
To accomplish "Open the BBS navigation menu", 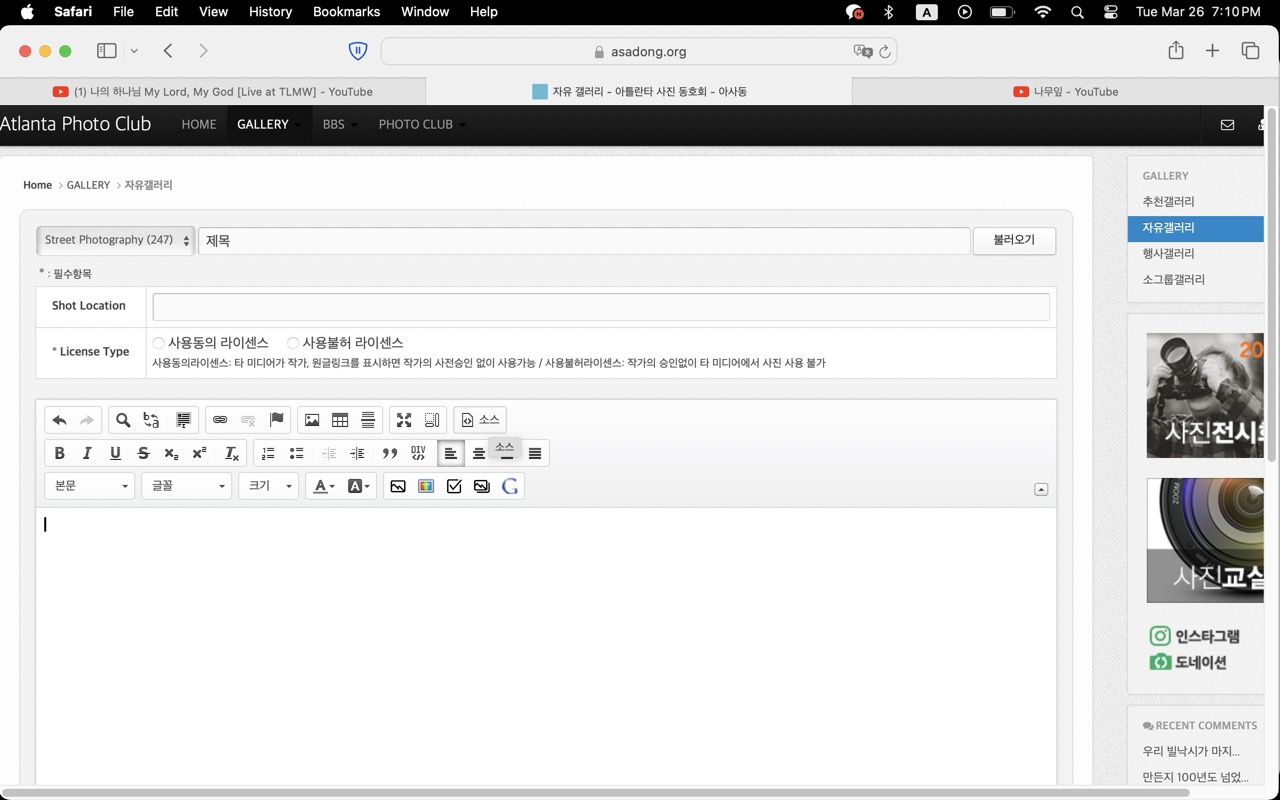I will tap(334, 125).
